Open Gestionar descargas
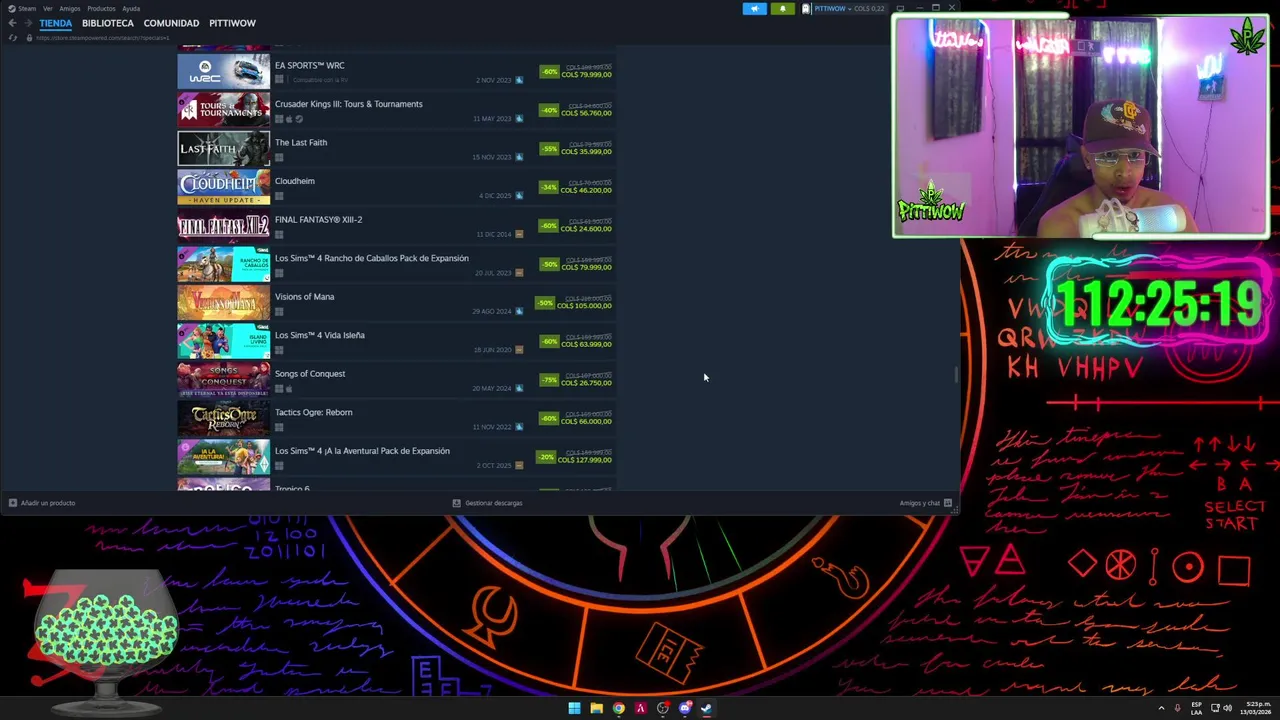Screen dimensions: 1280x720 tap(494, 503)
